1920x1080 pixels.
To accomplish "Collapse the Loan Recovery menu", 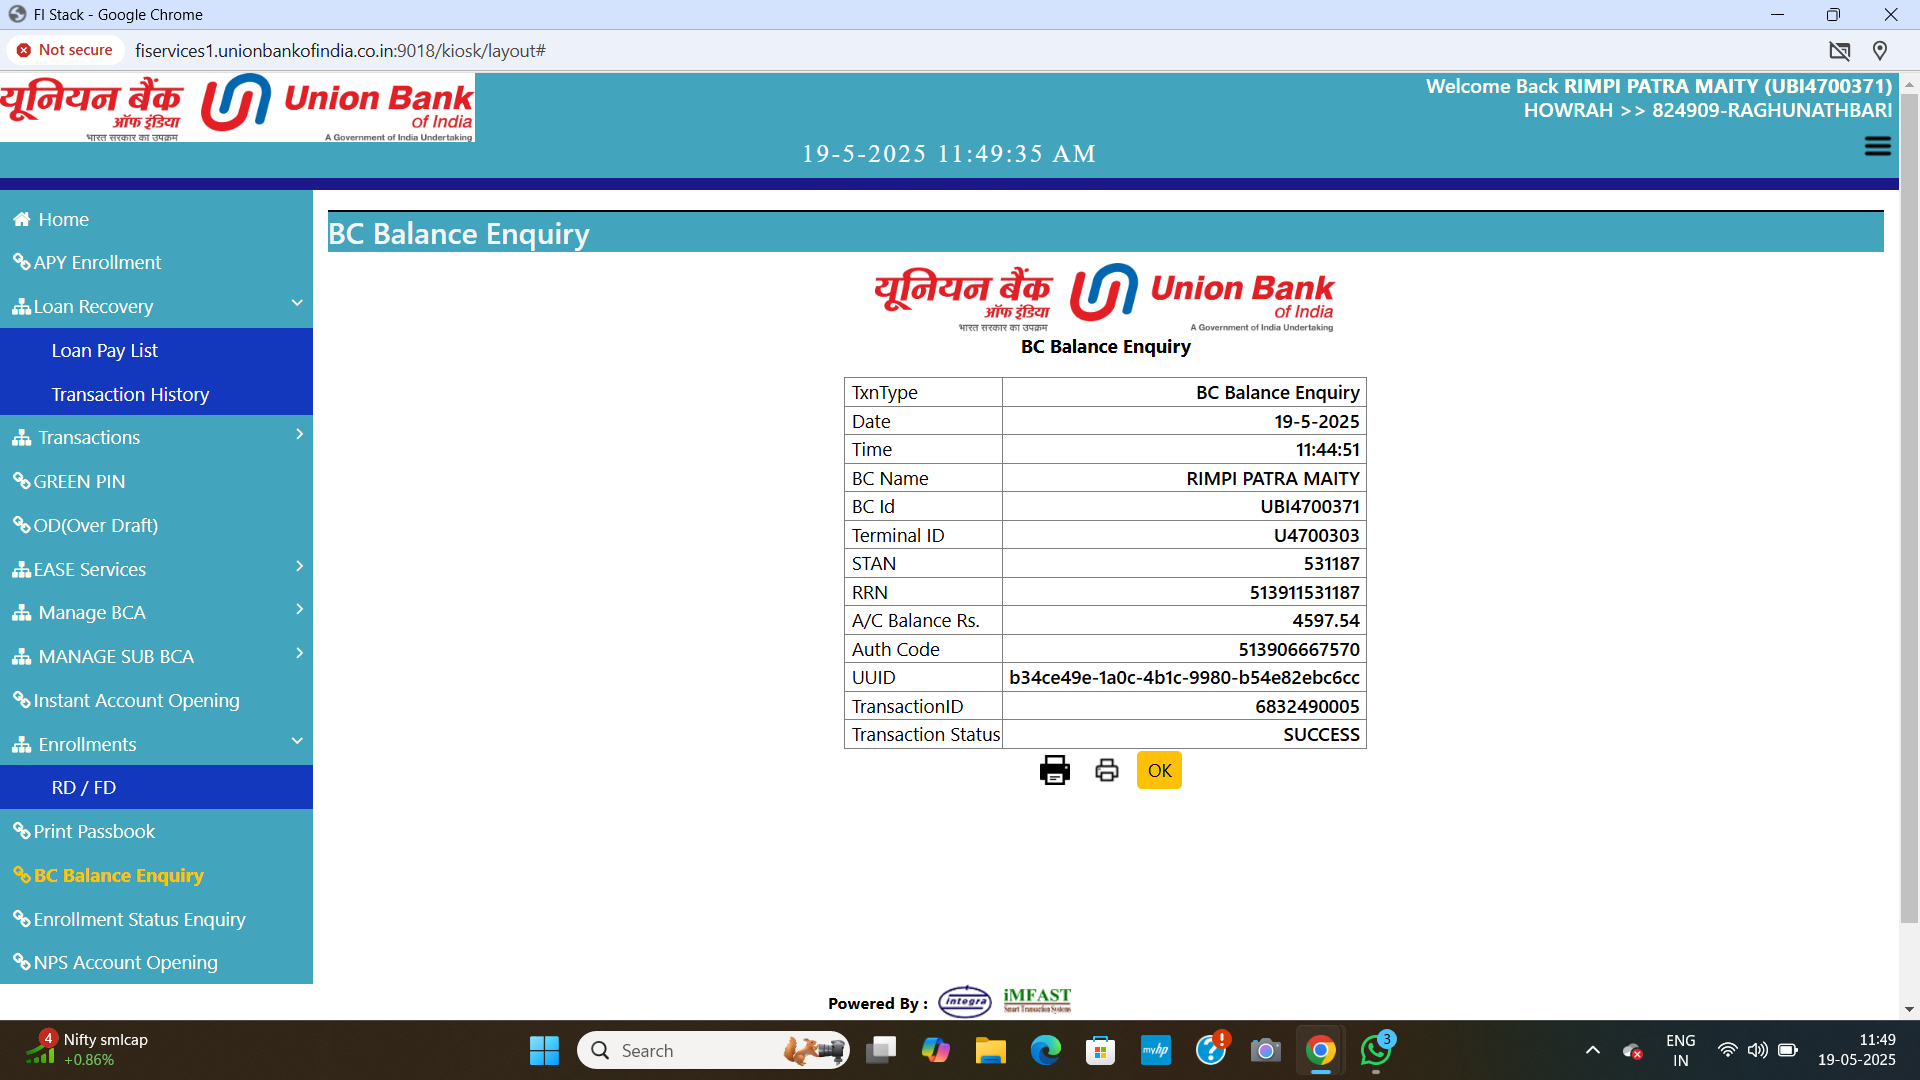I will (297, 303).
